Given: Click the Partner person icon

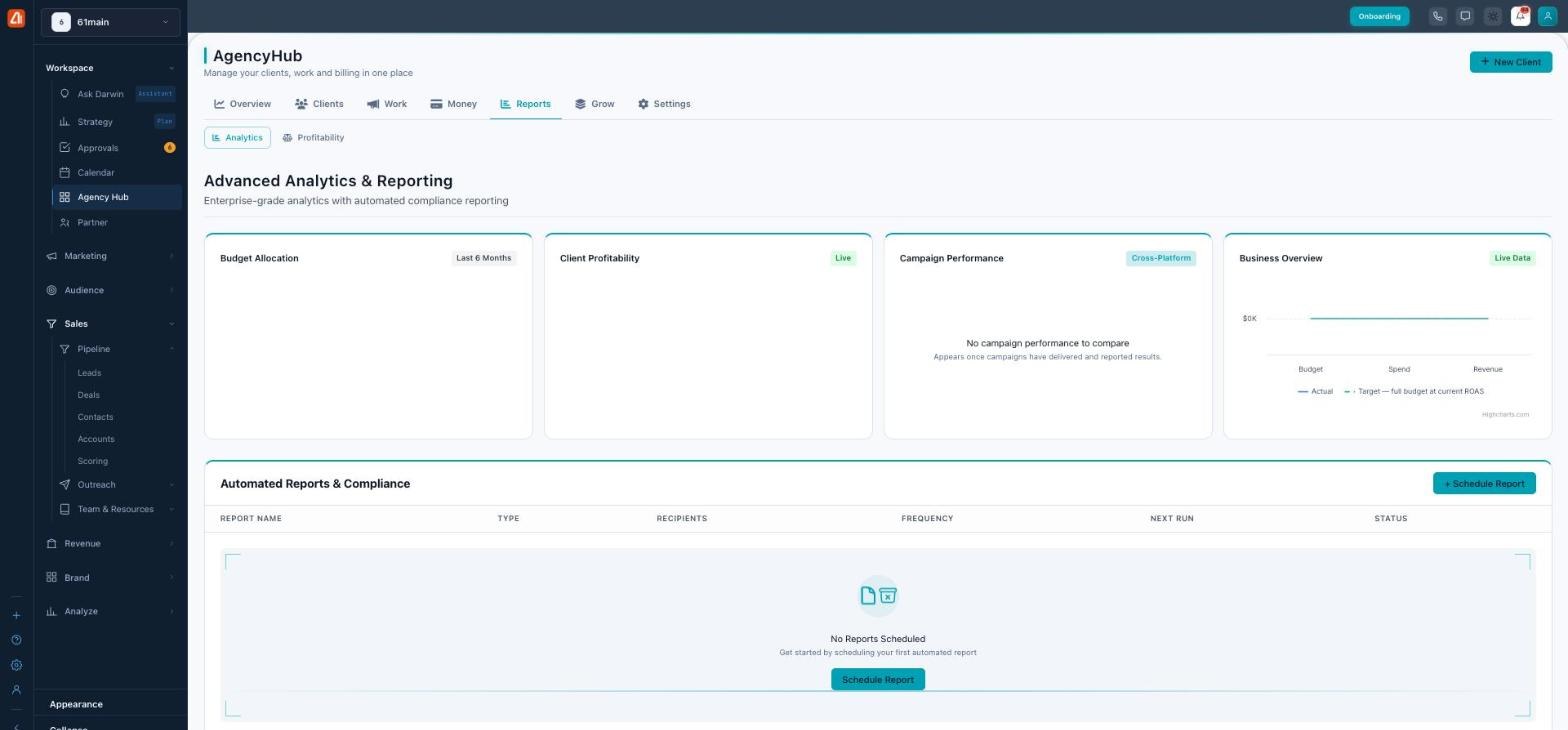Looking at the screenshot, I should click(65, 223).
